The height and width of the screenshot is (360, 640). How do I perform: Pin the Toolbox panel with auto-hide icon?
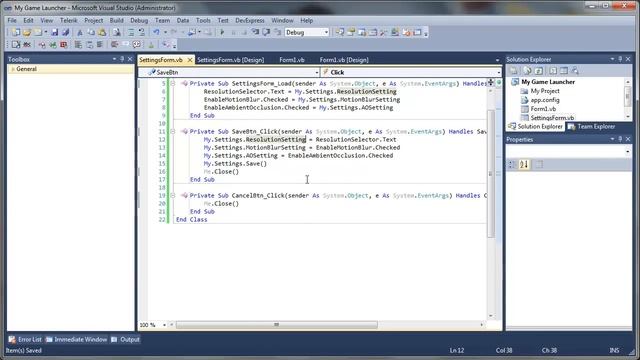(122, 59)
